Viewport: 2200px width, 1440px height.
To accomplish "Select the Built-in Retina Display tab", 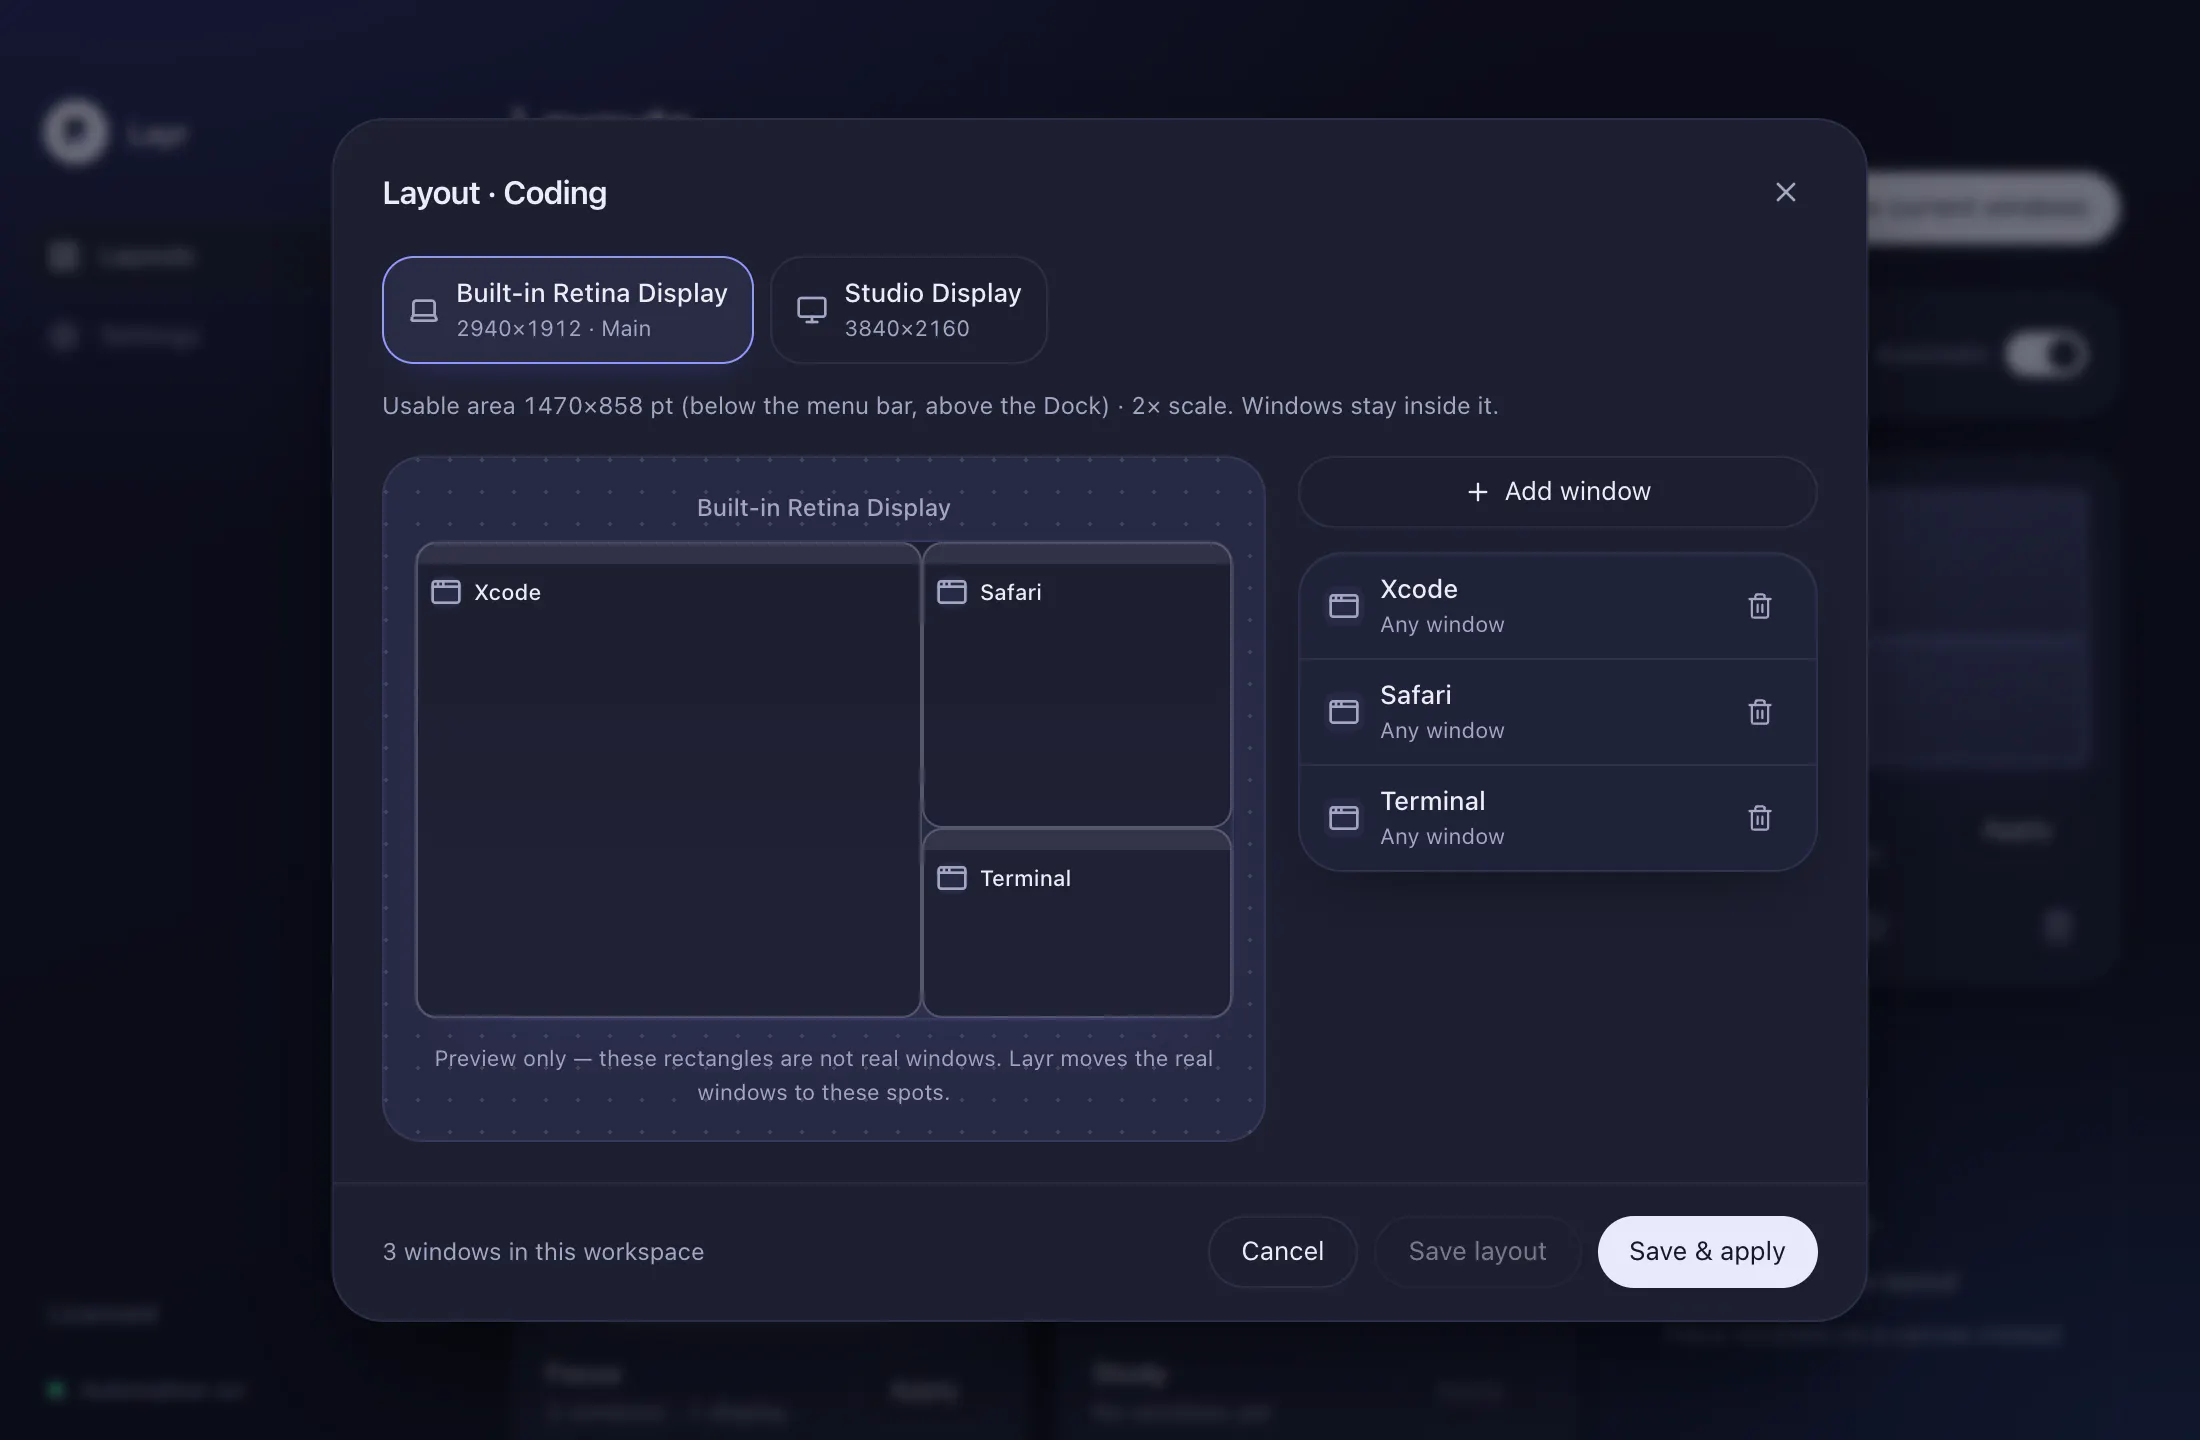I will tap(567, 310).
